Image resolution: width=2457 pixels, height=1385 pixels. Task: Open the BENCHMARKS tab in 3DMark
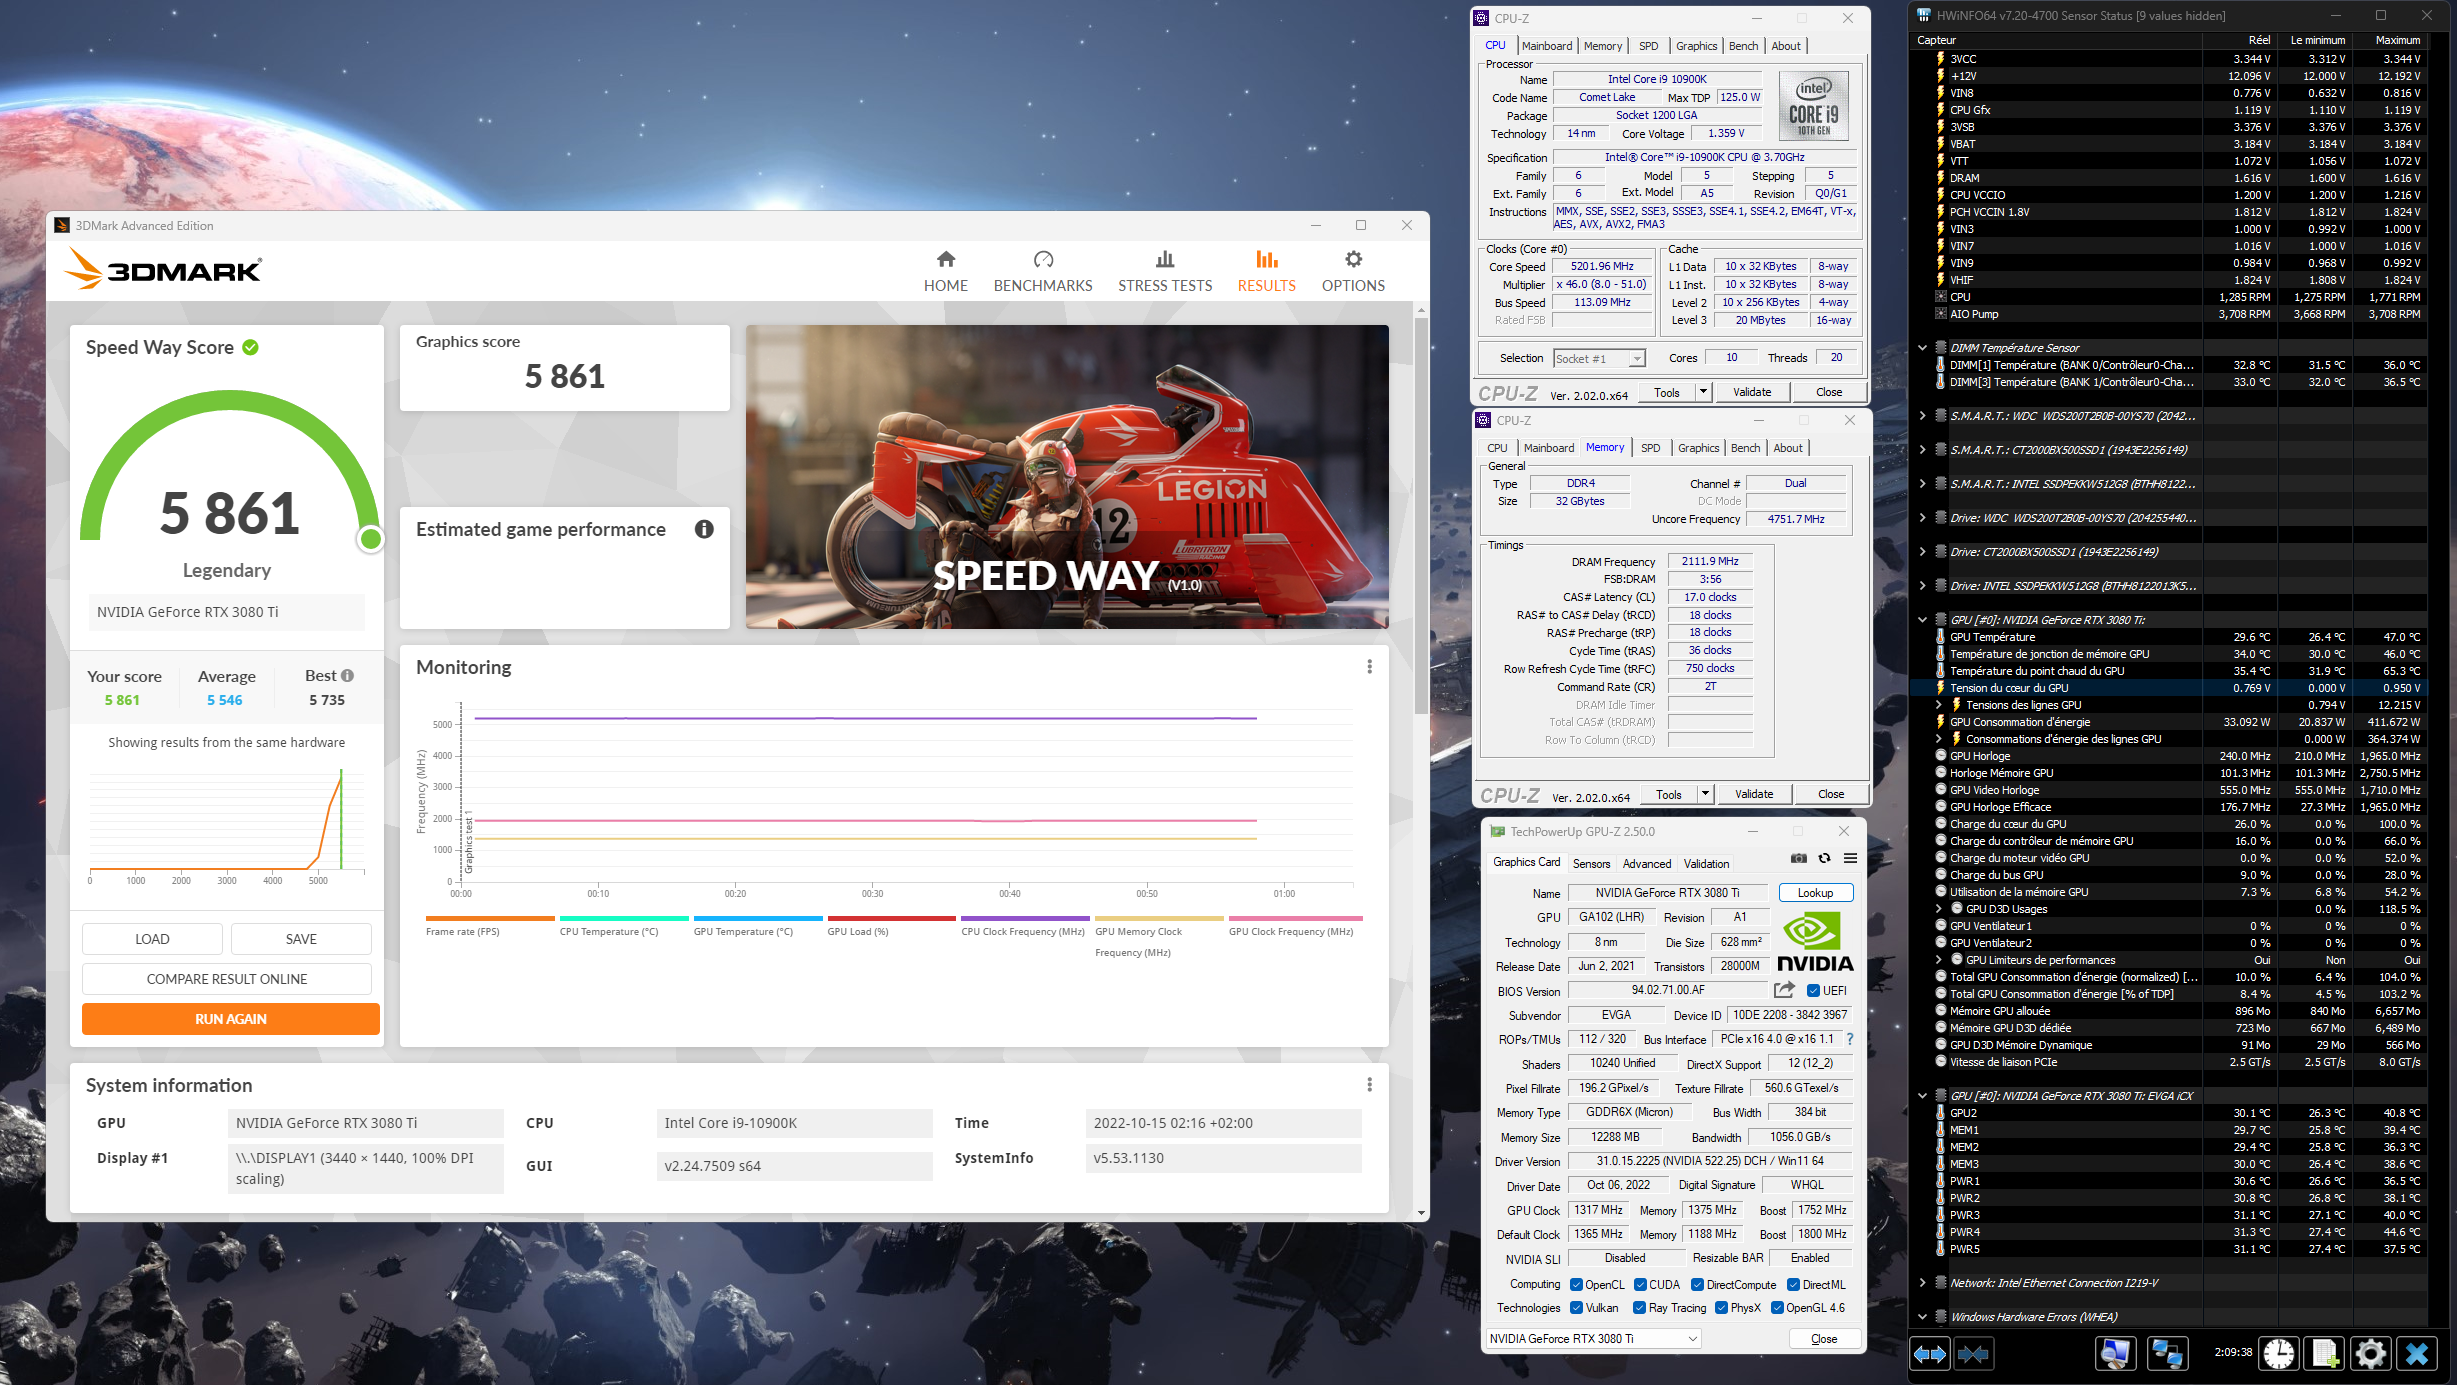[x=1042, y=272]
